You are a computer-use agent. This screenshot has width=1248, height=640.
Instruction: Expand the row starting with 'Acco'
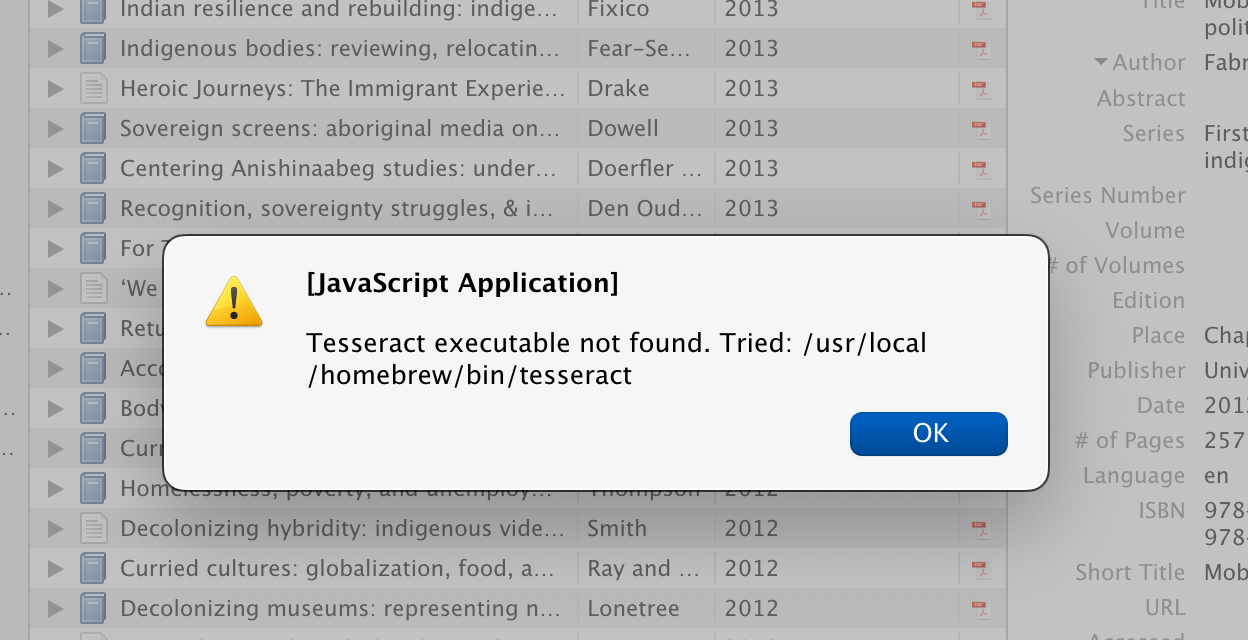[55, 368]
